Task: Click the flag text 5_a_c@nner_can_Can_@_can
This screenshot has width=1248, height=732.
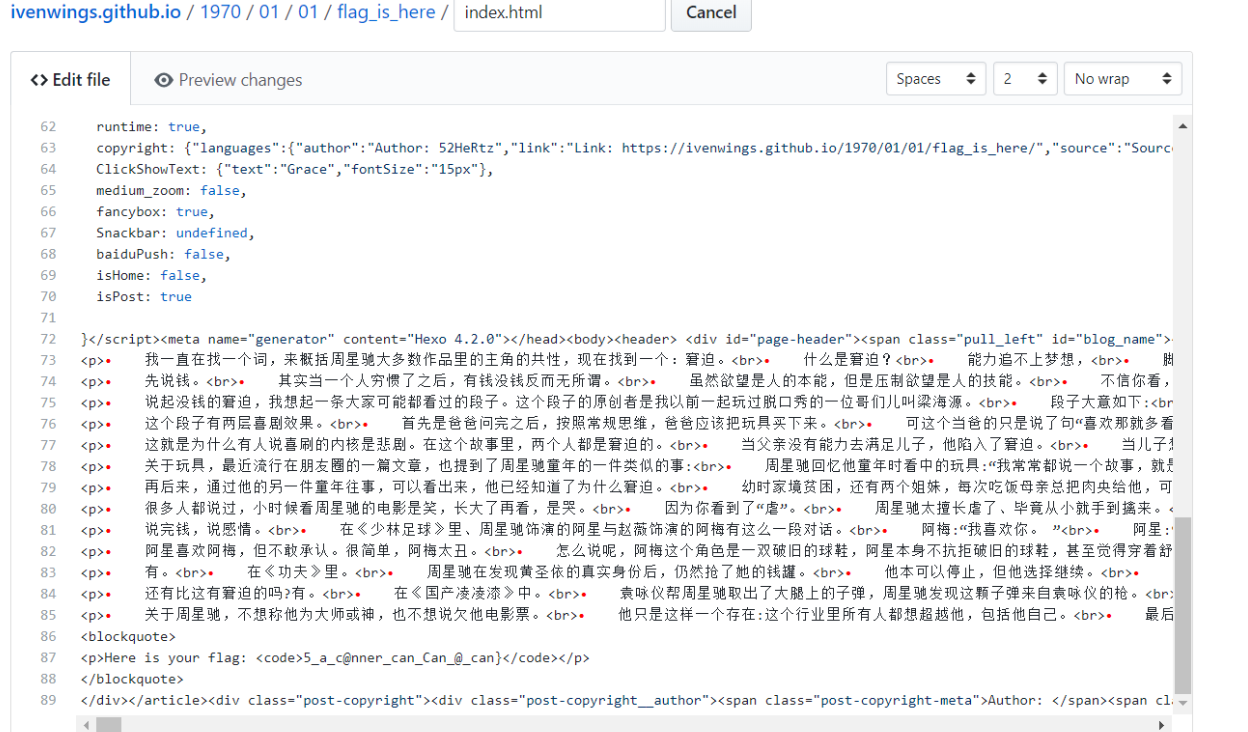Action: tap(401, 657)
